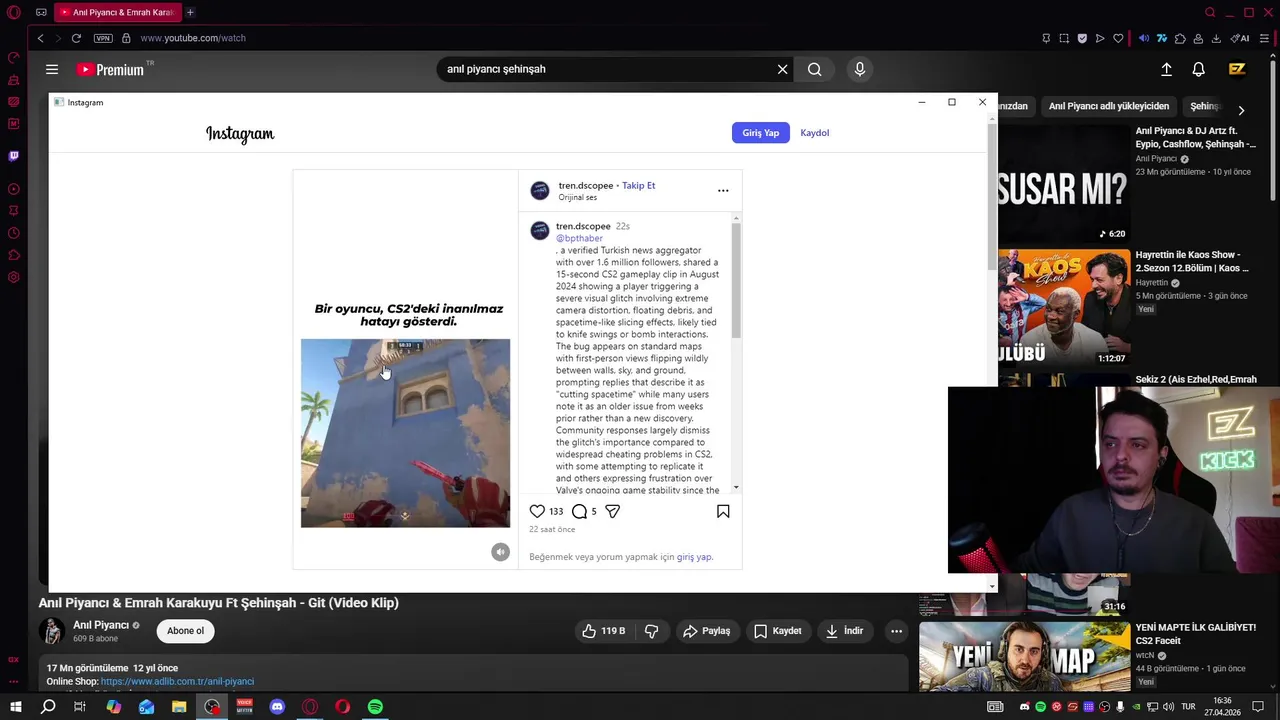Viewport: 1280px width, 720px height.
Task: Open Anıl Piyancı channel avatar
Action: point(52,631)
